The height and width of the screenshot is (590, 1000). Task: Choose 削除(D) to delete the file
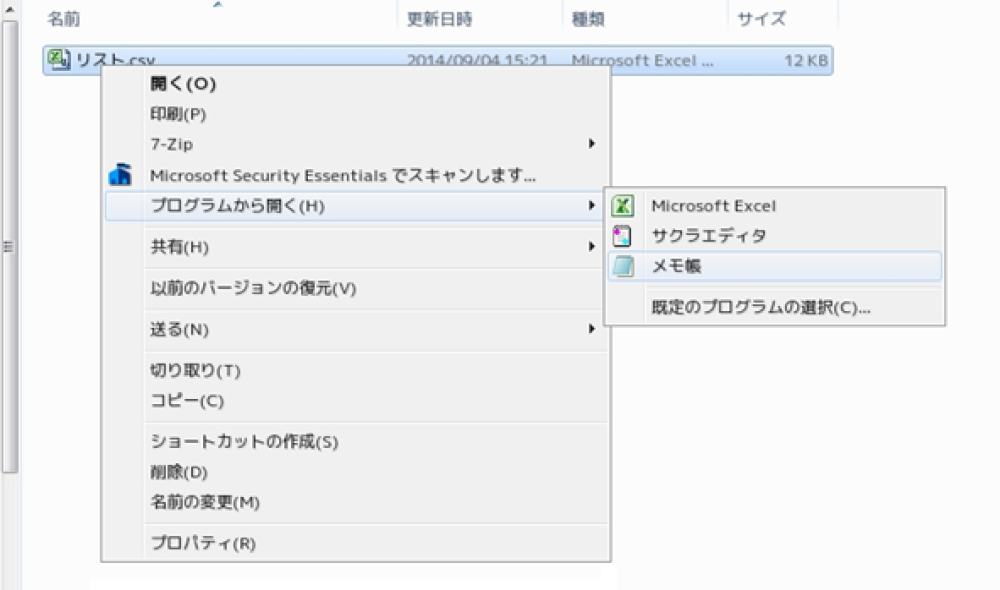click(x=356, y=472)
